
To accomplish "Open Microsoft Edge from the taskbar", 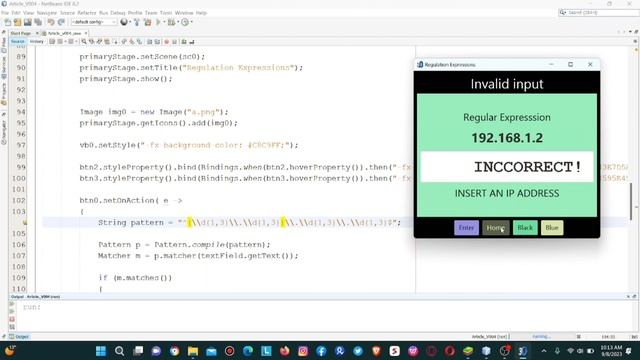I will [x=248, y=351].
